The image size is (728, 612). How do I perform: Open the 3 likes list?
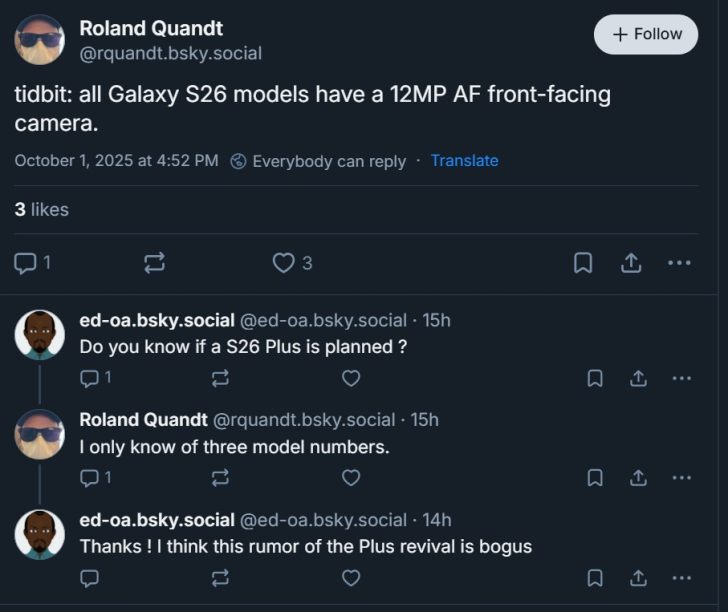(x=41, y=209)
